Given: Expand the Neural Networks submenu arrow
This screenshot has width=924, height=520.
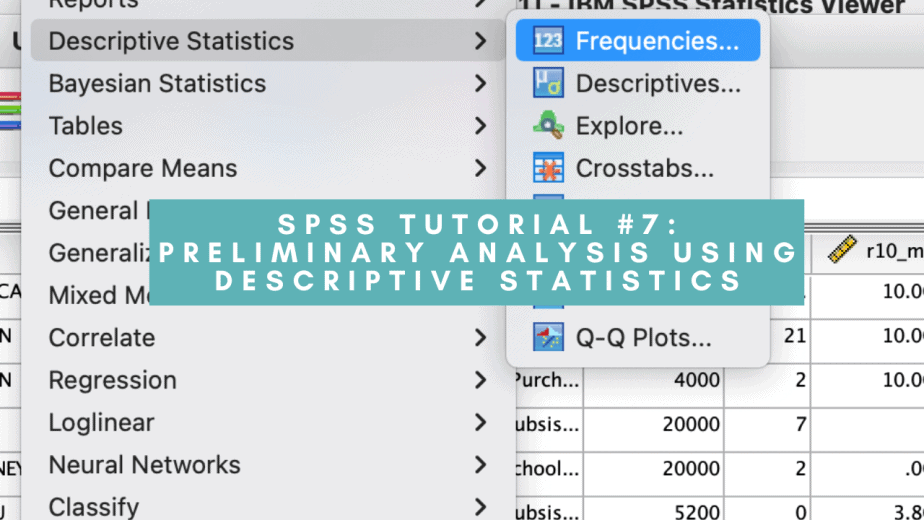Looking at the screenshot, I should [x=481, y=465].
